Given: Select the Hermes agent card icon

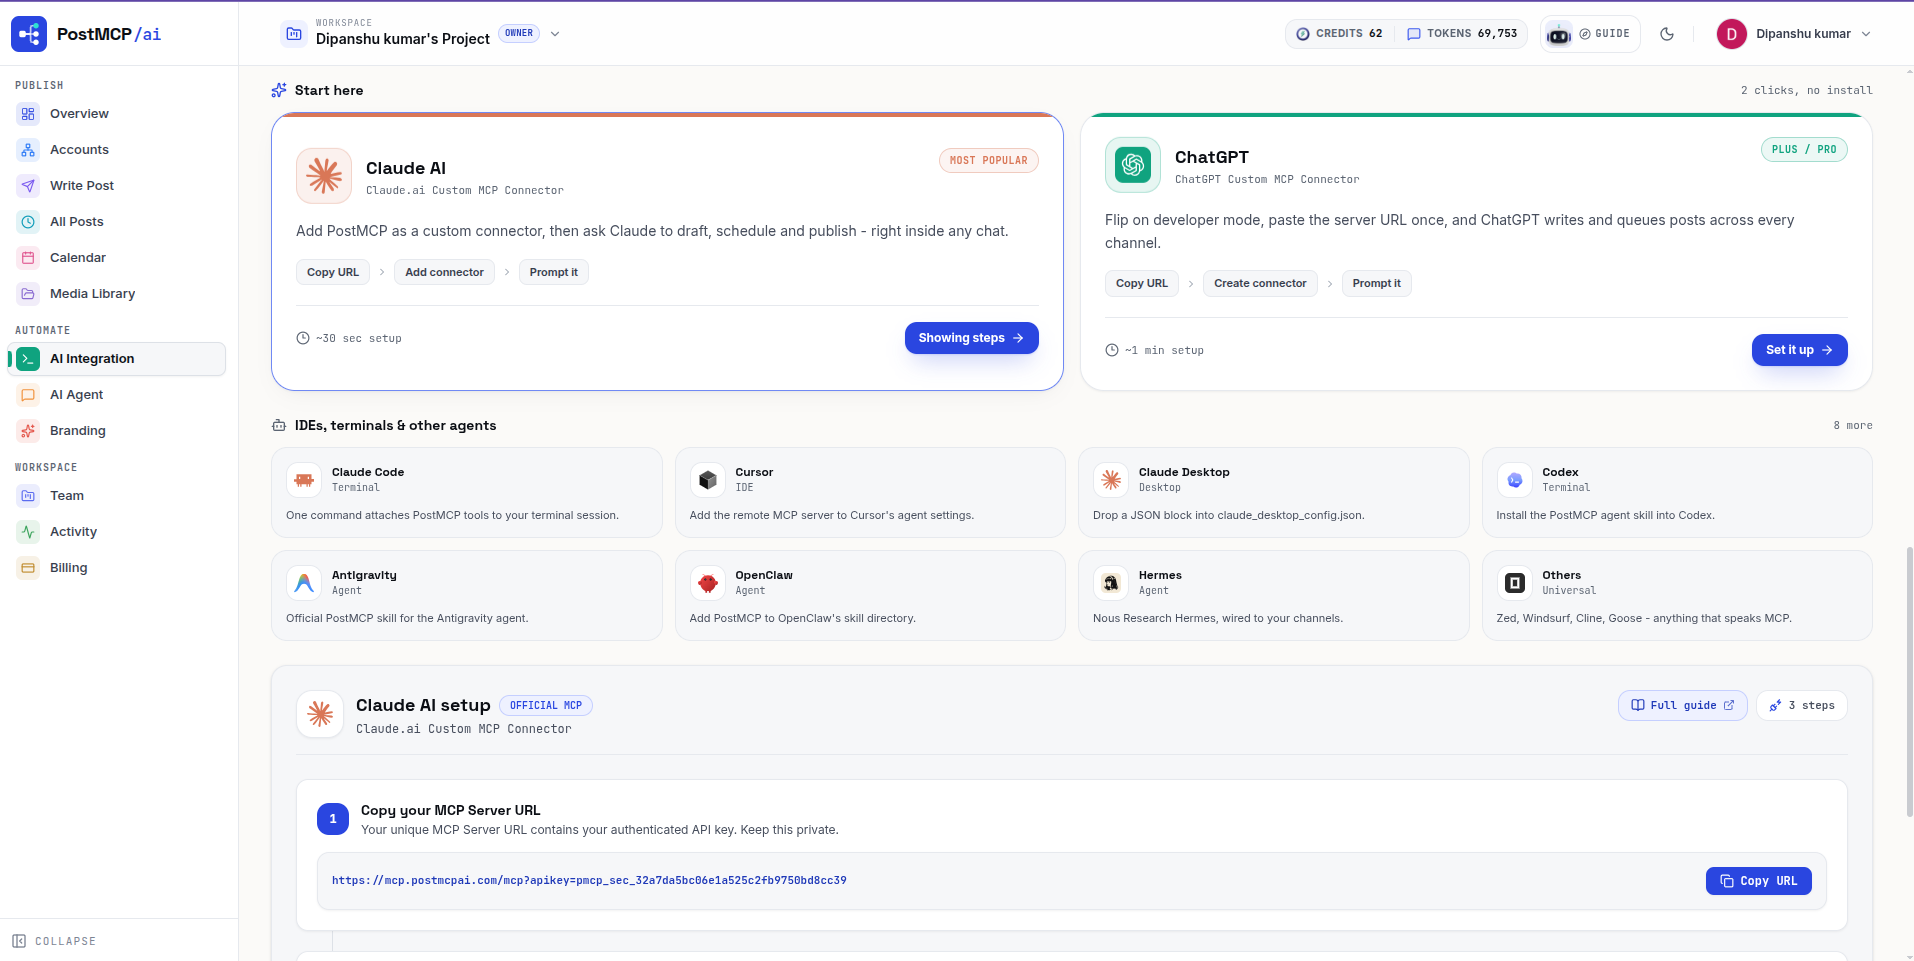Looking at the screenshot, I should click(x=1111, y=583).
